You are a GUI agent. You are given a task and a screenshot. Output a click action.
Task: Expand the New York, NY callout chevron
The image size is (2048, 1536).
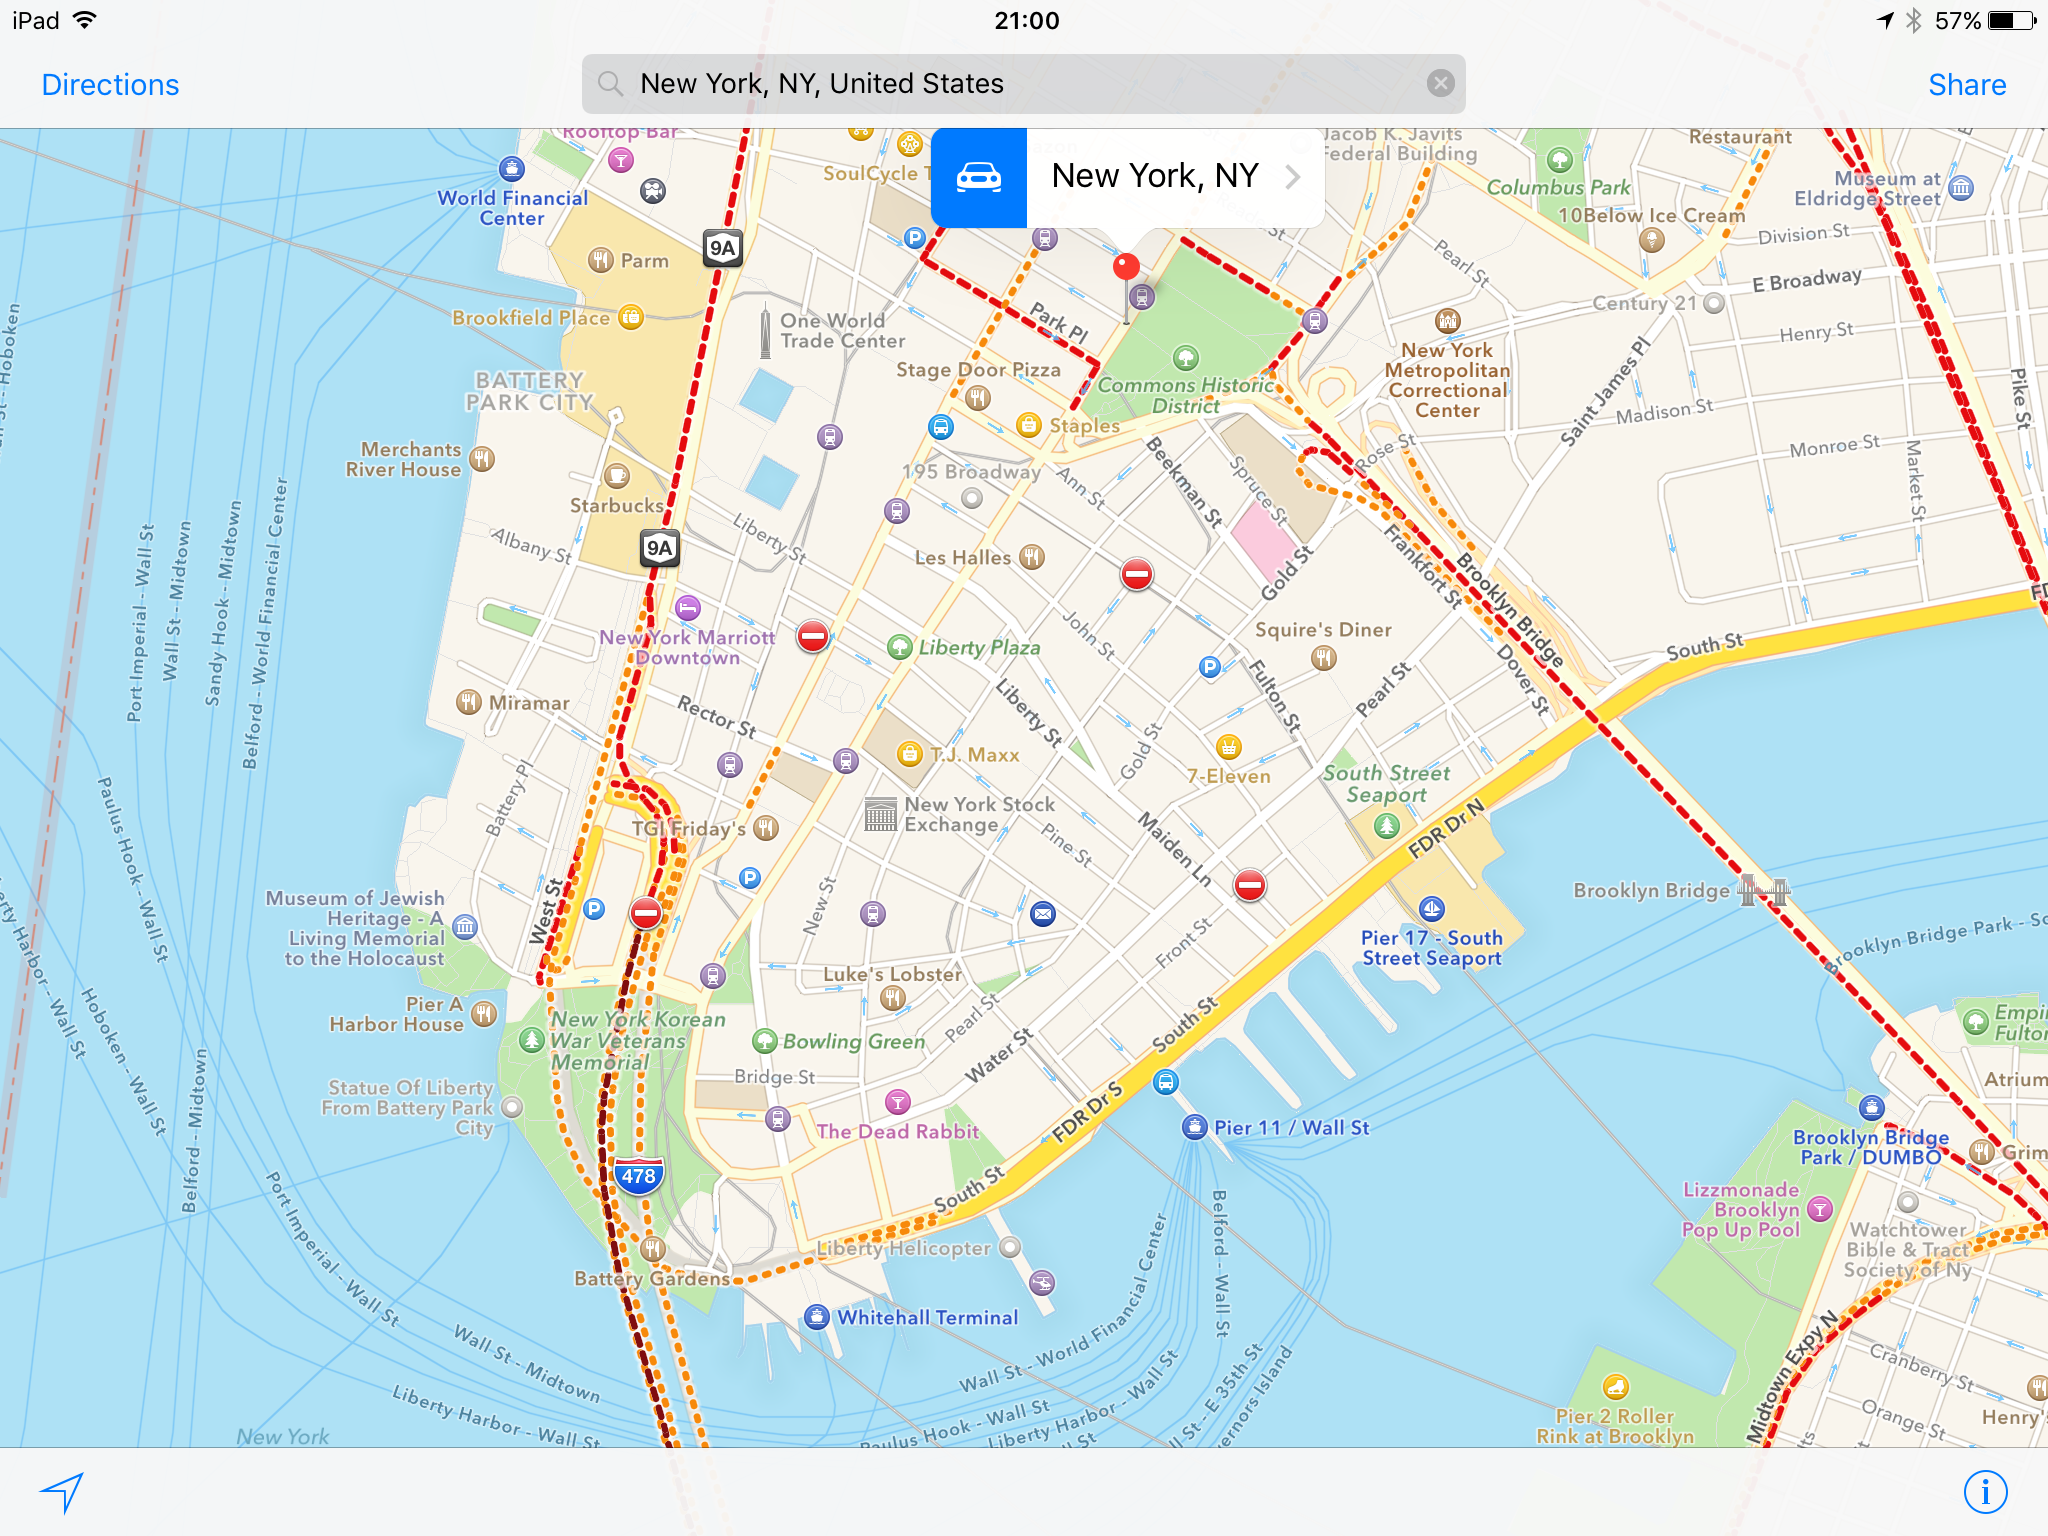(x=1293, y=178)
